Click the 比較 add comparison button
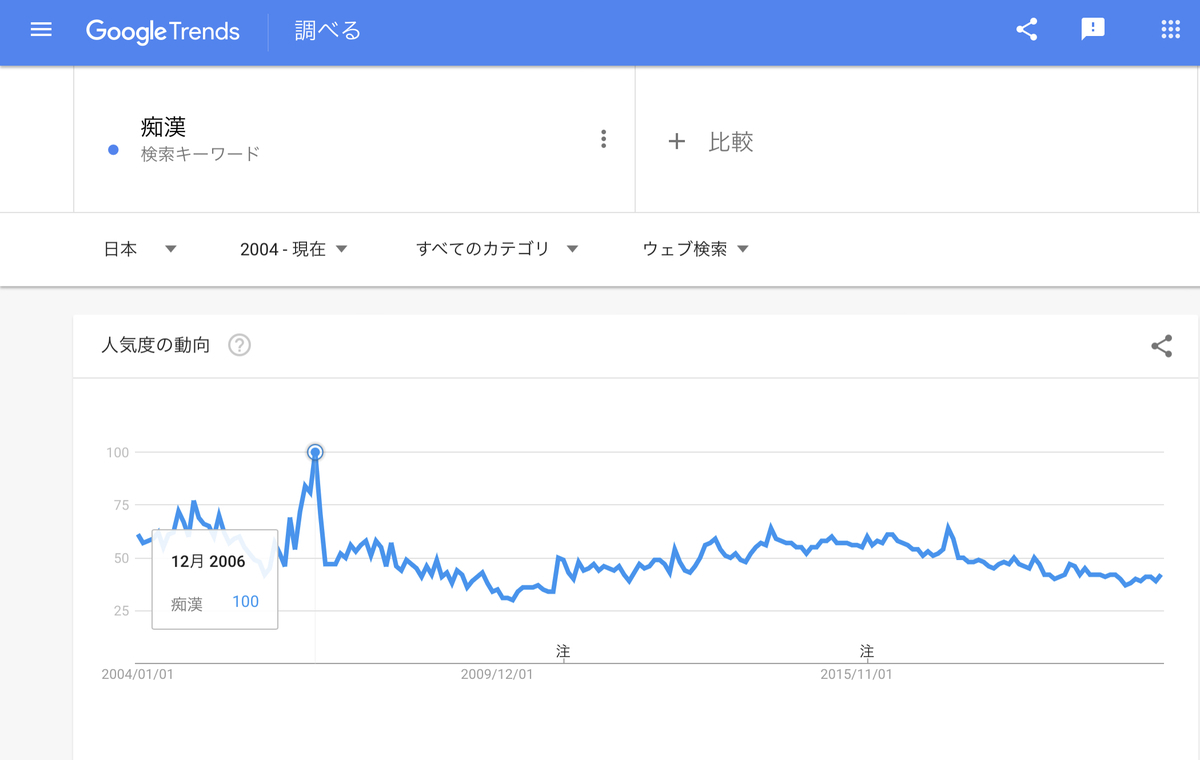1200x760 pixels. (x=710, y=141)
